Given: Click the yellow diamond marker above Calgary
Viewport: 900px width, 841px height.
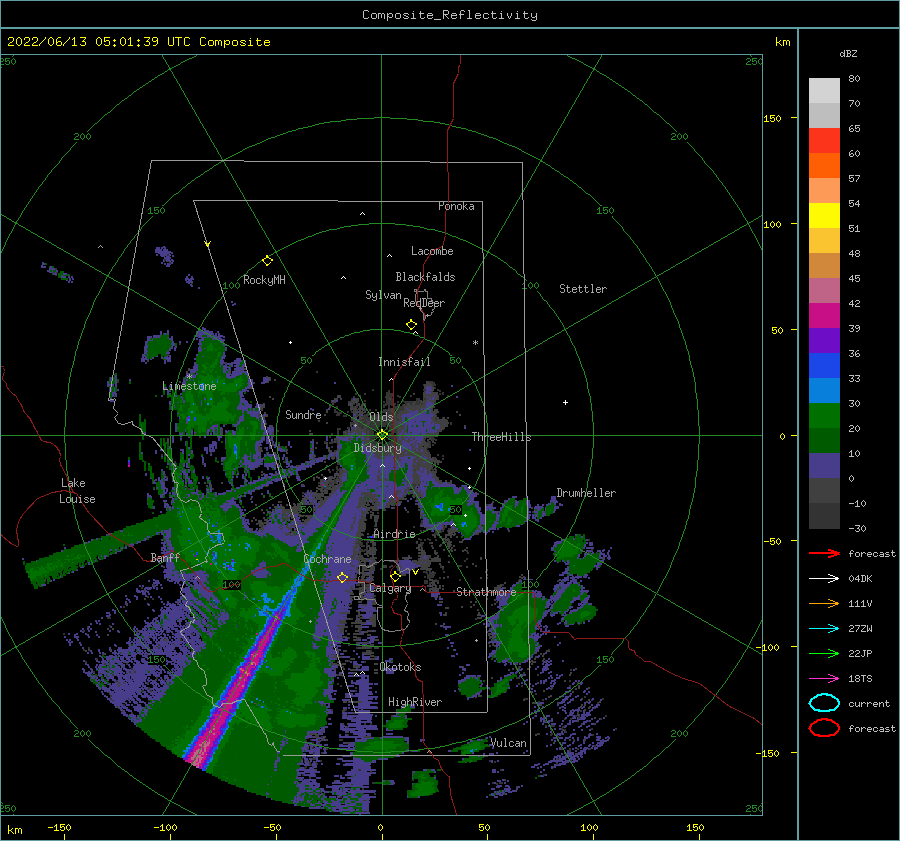Looking at the screenshot, I should point(395,576).
